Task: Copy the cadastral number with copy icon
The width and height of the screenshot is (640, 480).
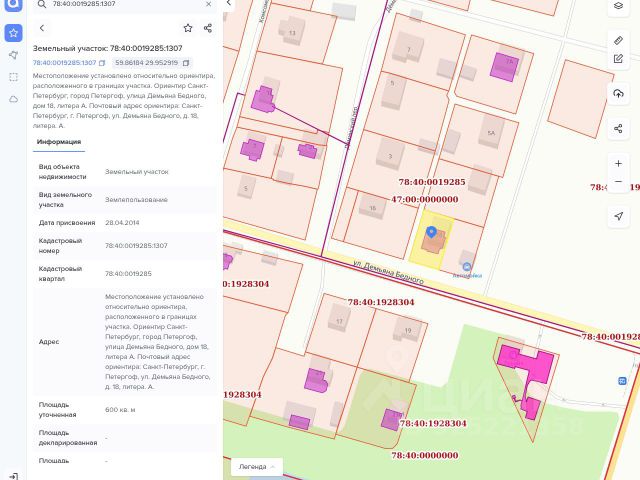Action: pos(102,63)
